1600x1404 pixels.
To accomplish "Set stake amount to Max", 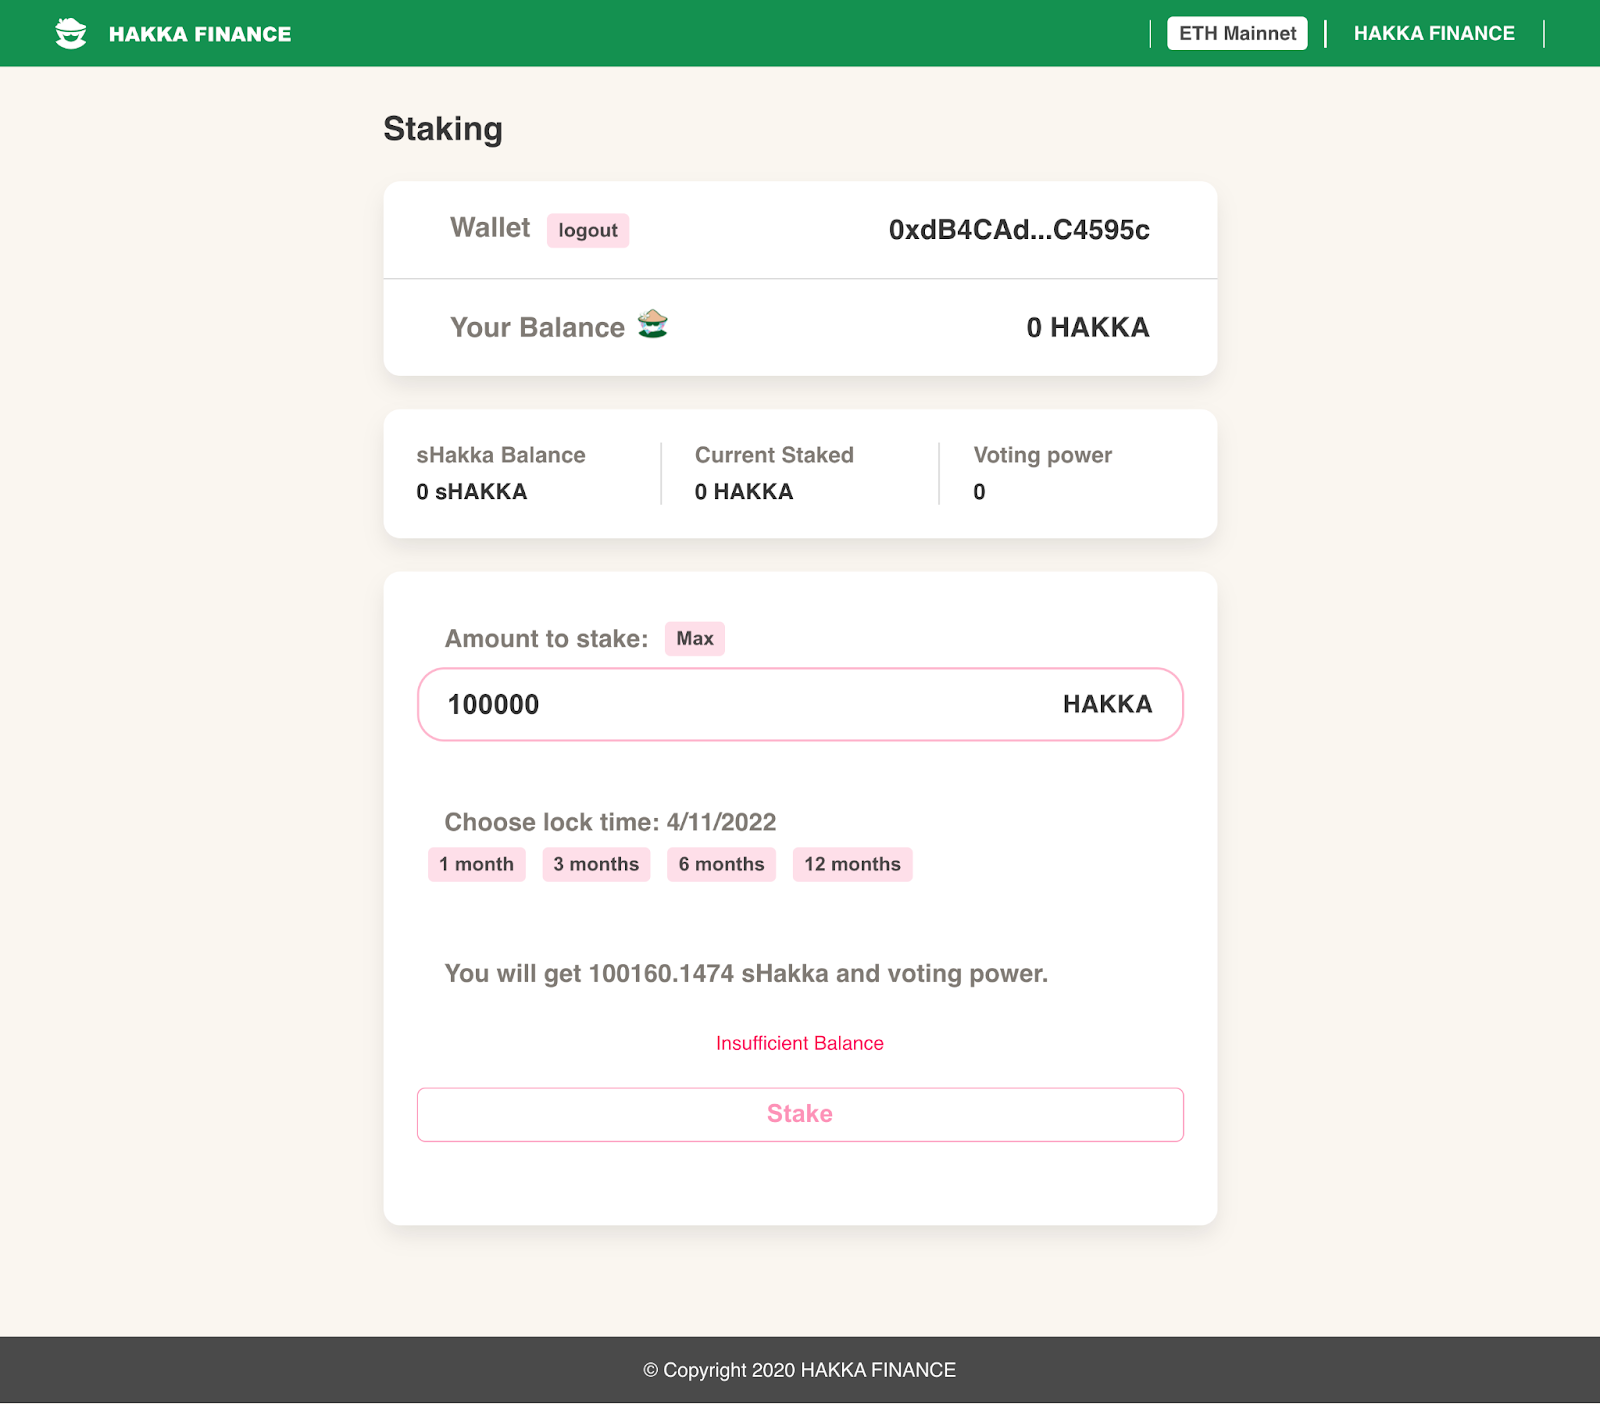I will (x=695, y=638).
